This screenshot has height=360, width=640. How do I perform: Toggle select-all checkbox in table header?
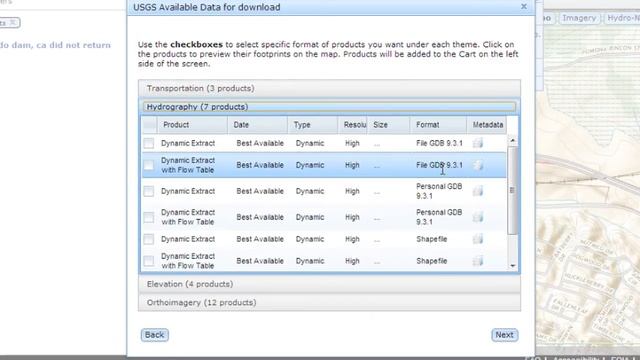[149, 125]
